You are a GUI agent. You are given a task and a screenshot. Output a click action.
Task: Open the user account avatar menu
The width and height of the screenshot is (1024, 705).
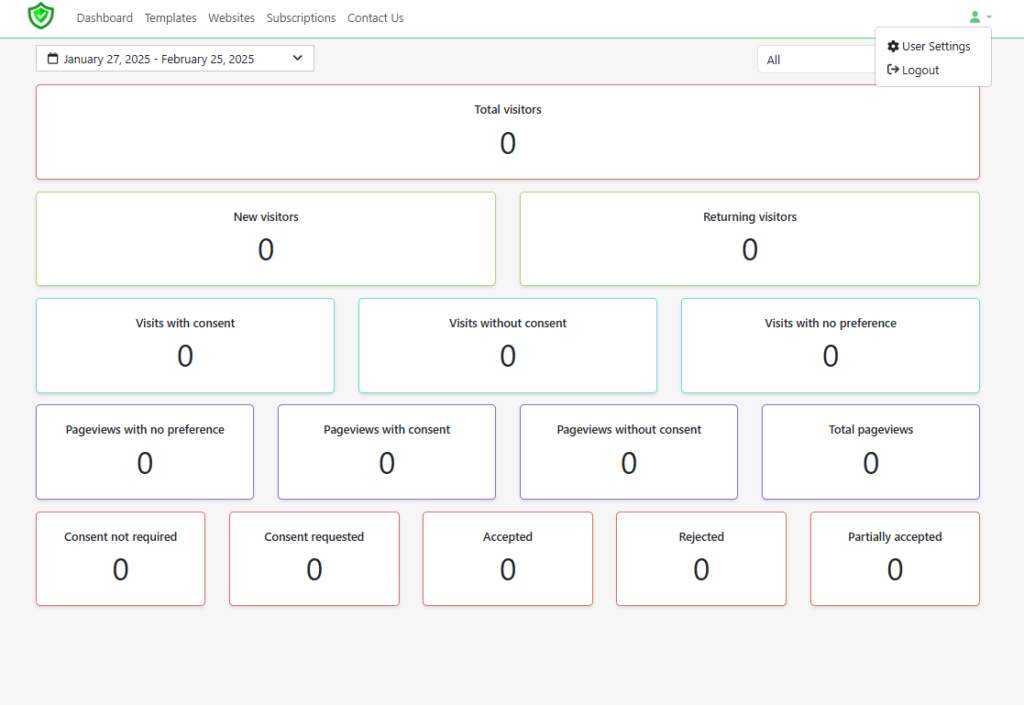click(x=980, y=17)
